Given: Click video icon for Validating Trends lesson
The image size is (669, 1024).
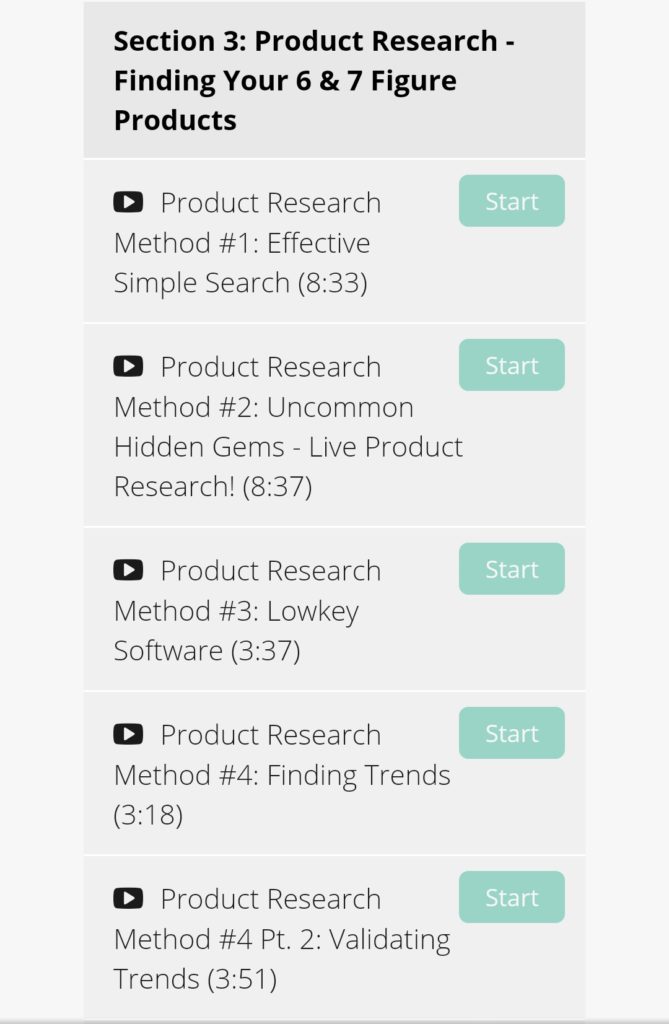Looking at the screenshot, I should (x=128, y=899).
